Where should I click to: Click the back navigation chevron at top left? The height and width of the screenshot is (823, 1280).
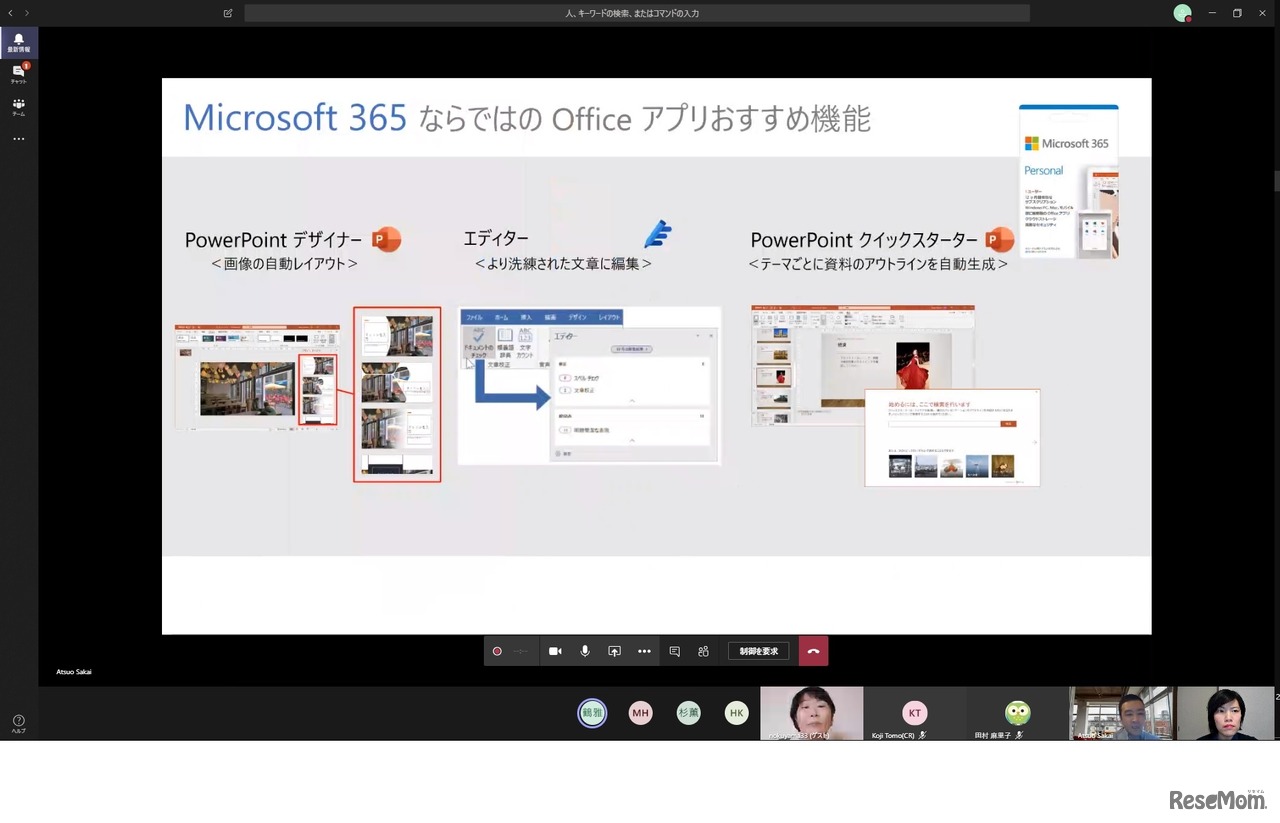pyautogui.click(x=12, y=12)
